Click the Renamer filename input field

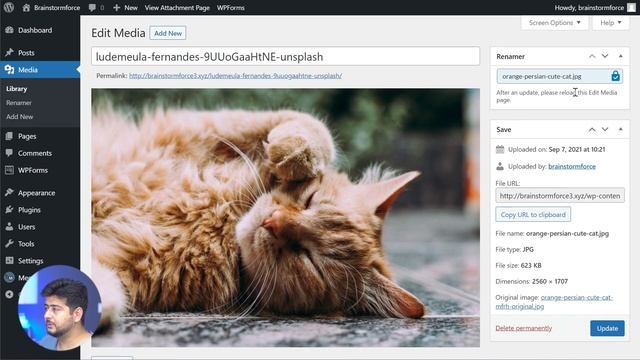pos(560,76)
